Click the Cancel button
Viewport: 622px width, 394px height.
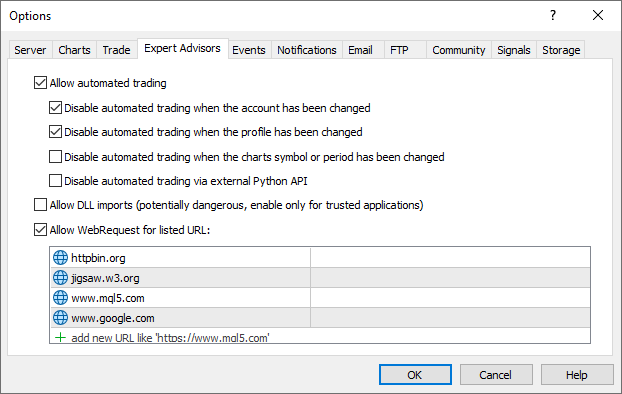[496, 375]
